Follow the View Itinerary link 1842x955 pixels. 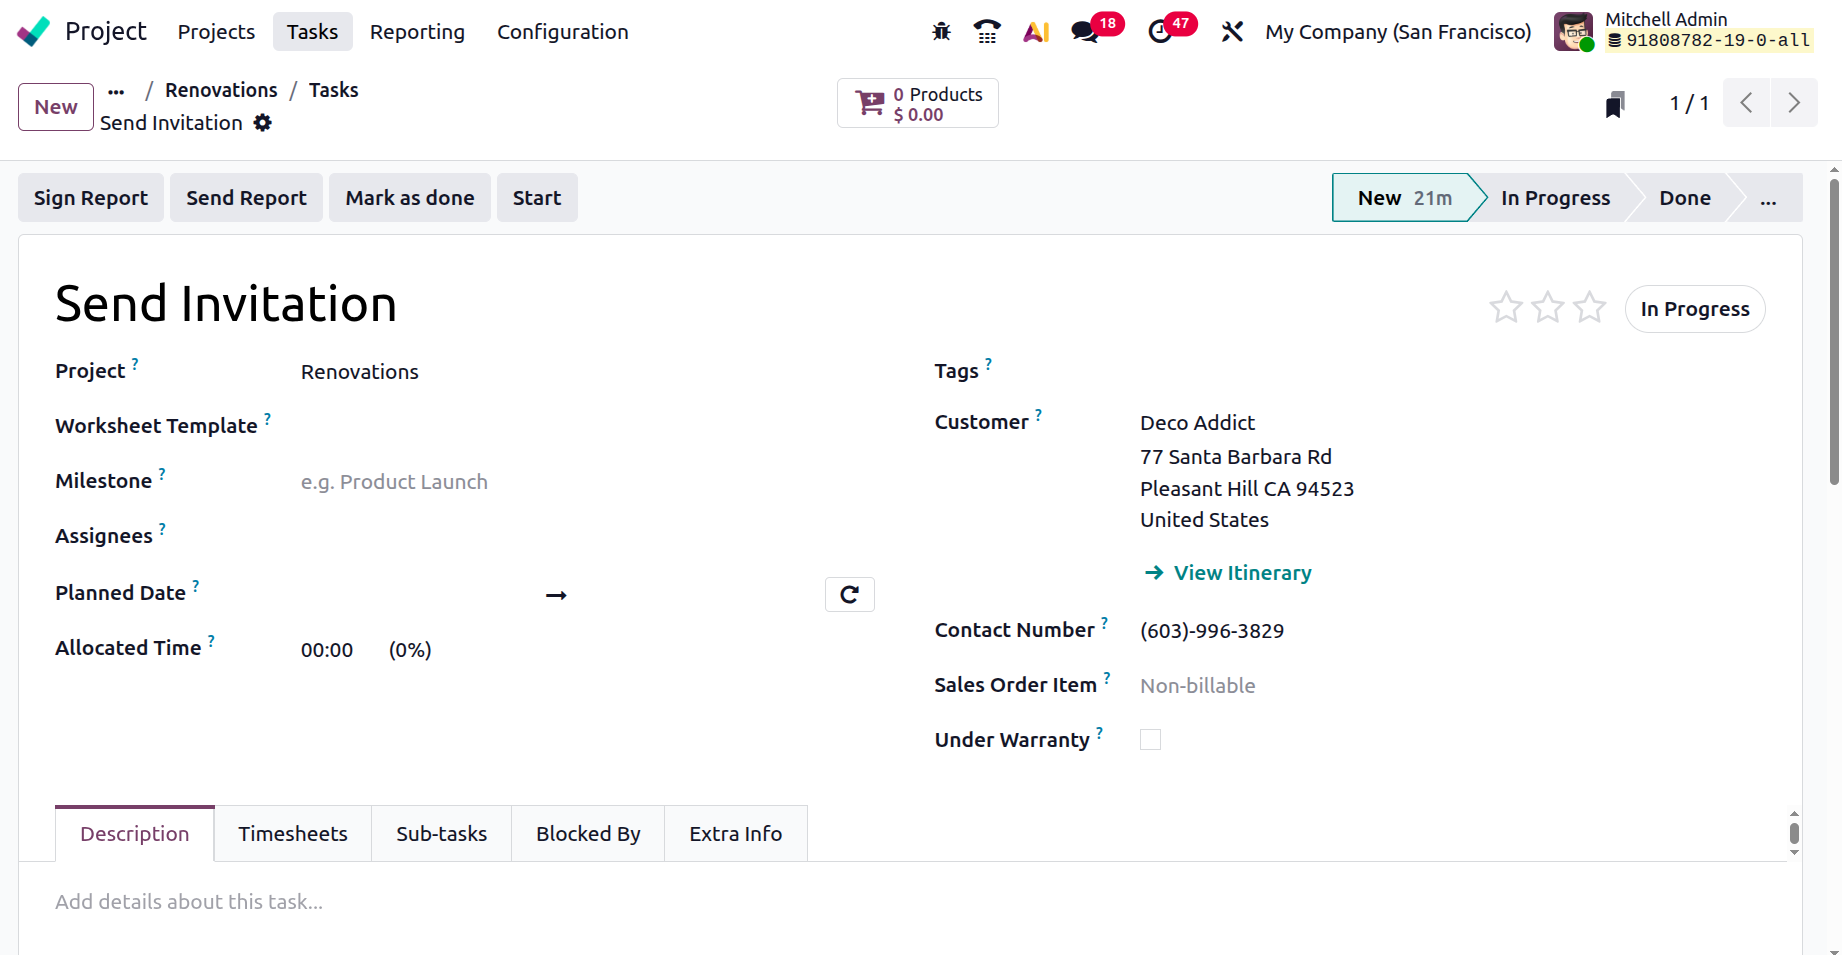(1242, 573)
